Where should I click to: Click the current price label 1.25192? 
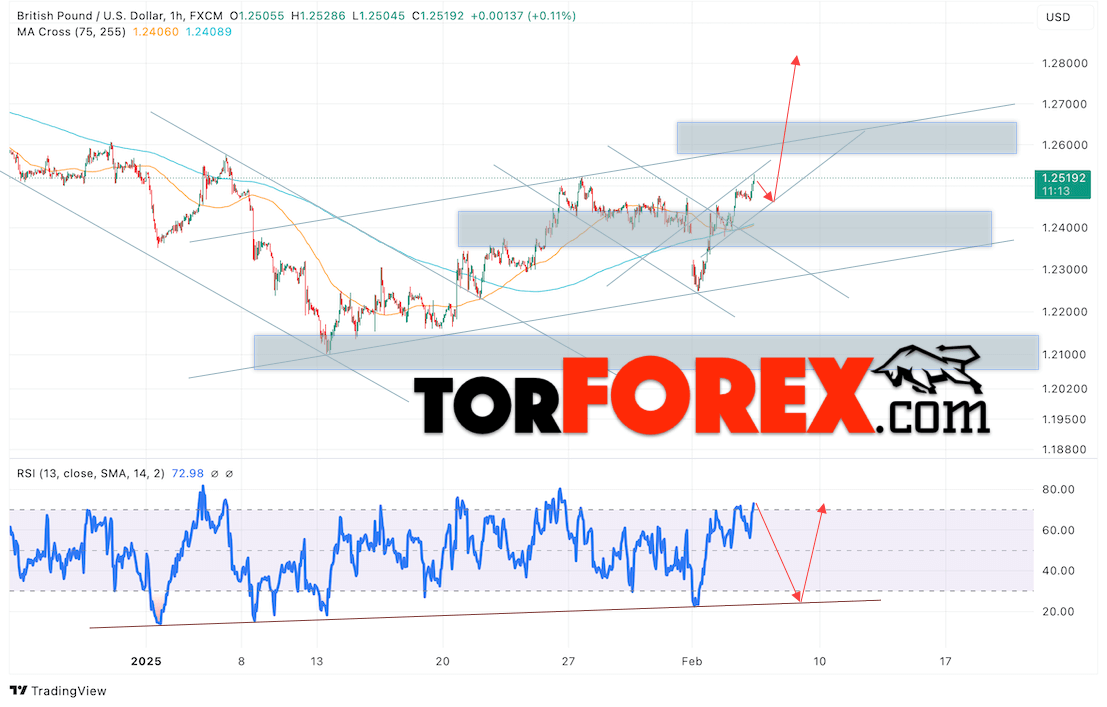pyautogui.click(x=1063, y=178)
